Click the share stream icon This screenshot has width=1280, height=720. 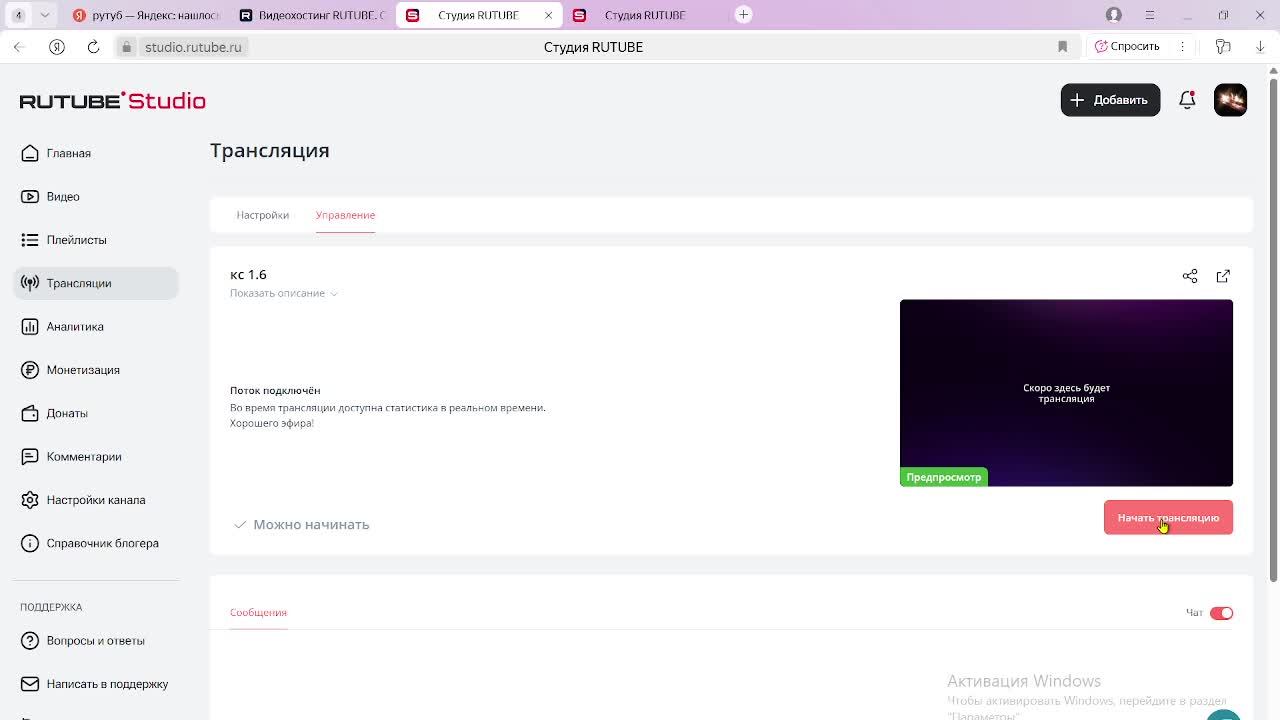(x=1190, y=276)
